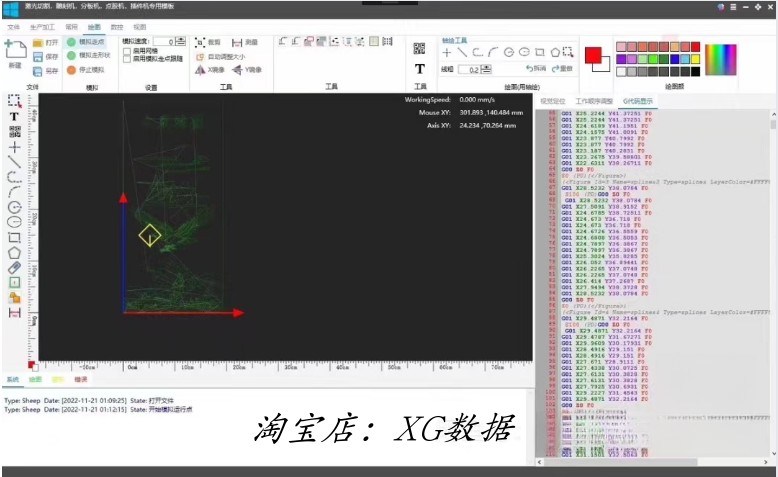778x477 pixels.
Task: Select the ribbon circle tool
Action: click(509, 52)
